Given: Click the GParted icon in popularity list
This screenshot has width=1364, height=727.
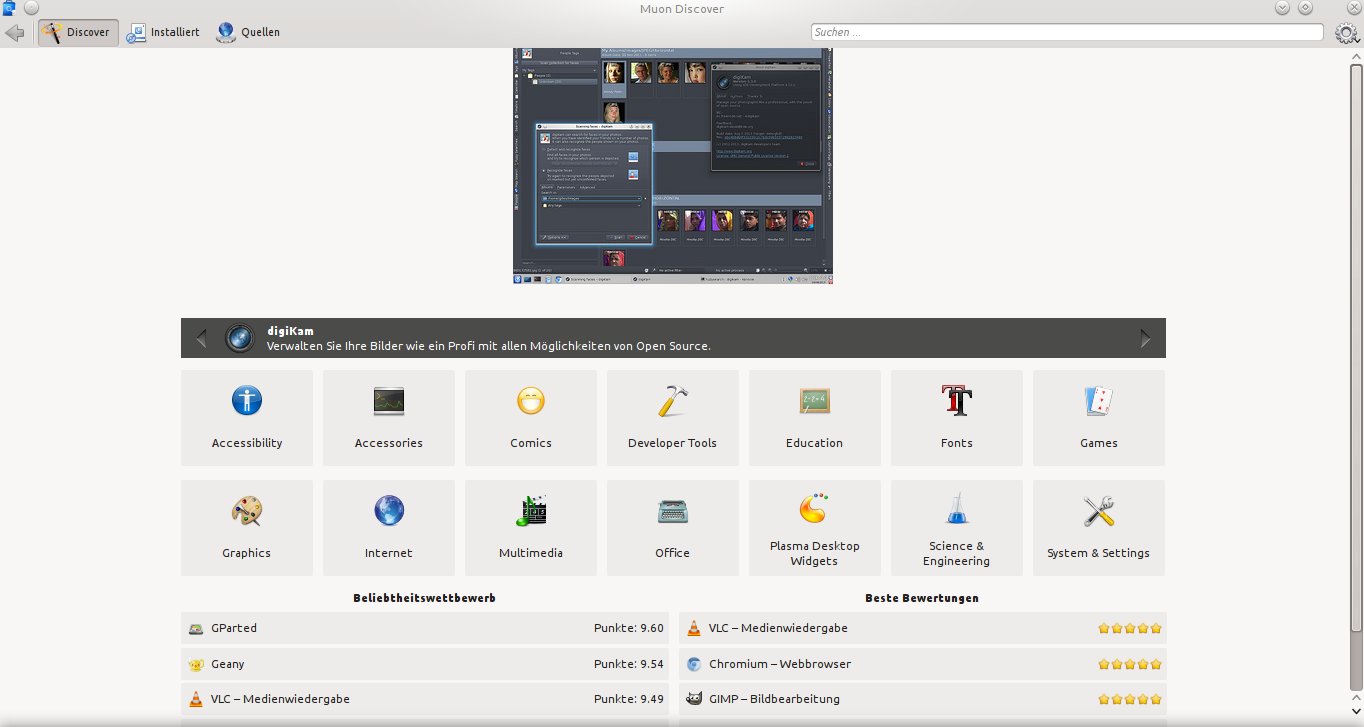Looking at the screenshot, I should click(196, 629).
